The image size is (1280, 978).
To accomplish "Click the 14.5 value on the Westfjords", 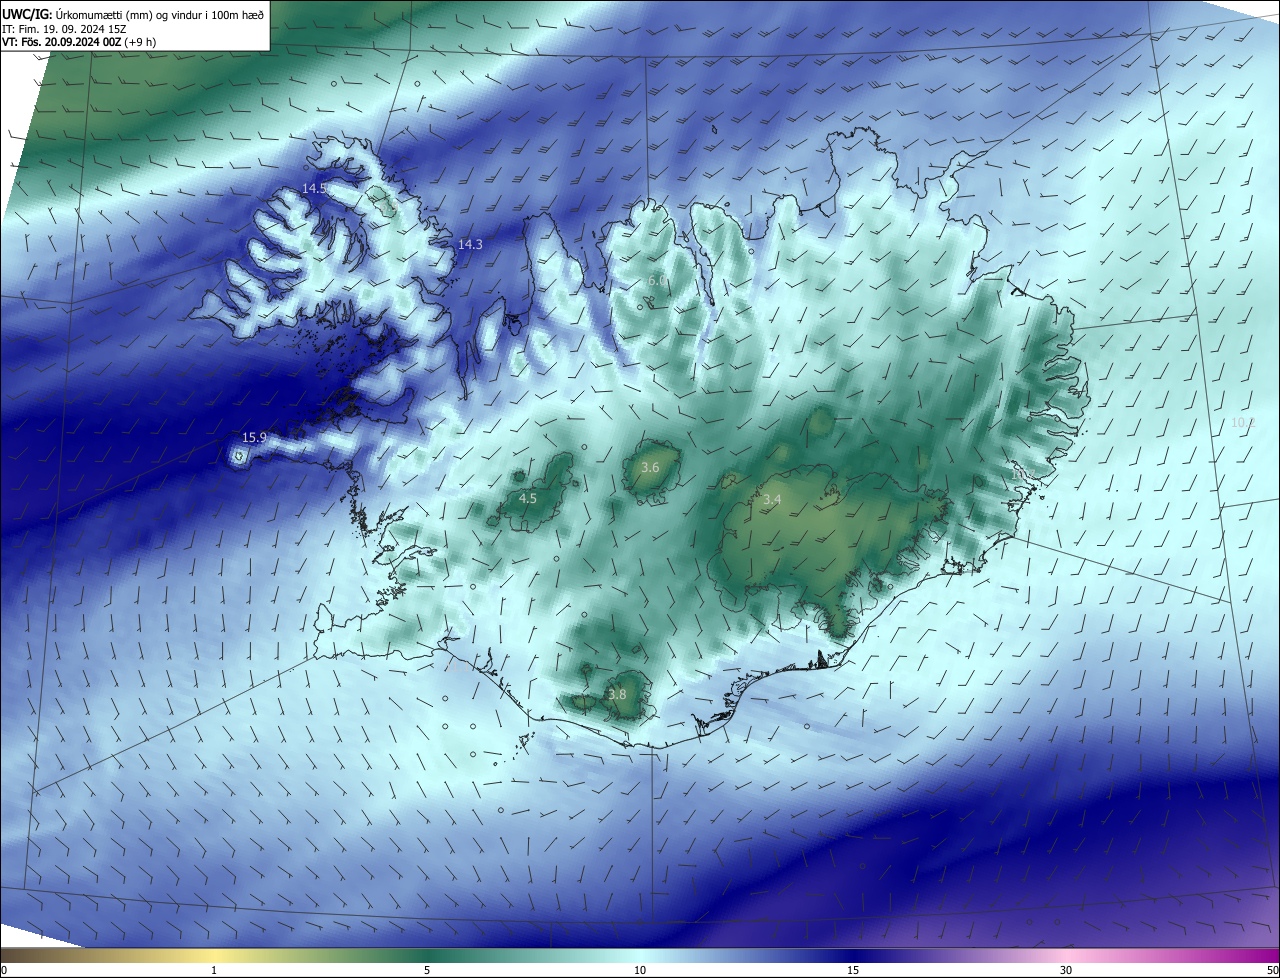I will pos(314,188).
